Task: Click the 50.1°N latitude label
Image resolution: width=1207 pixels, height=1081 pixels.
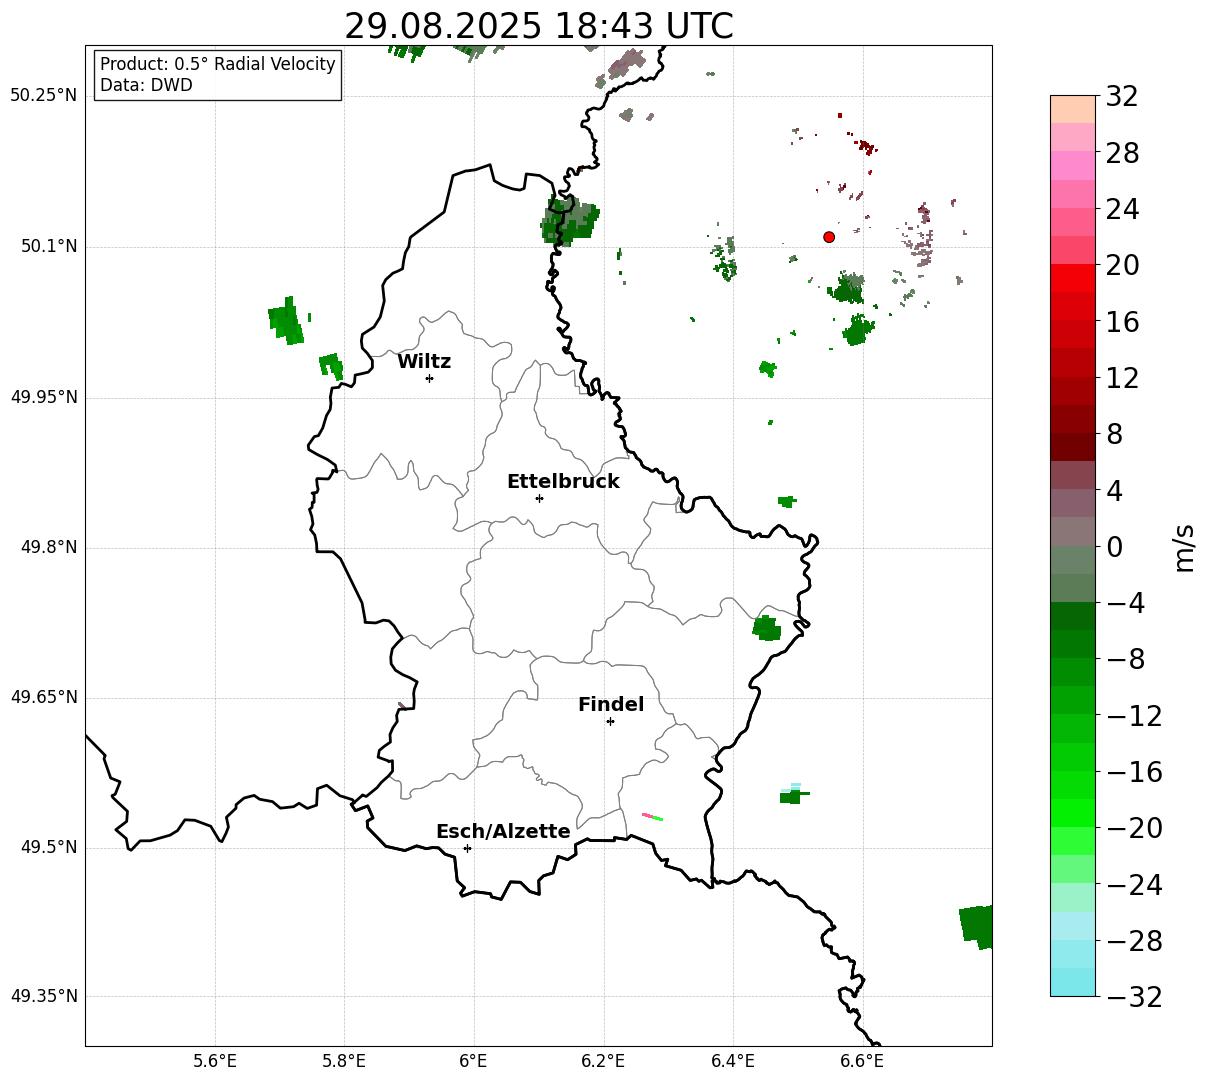Action: point(49,247)
